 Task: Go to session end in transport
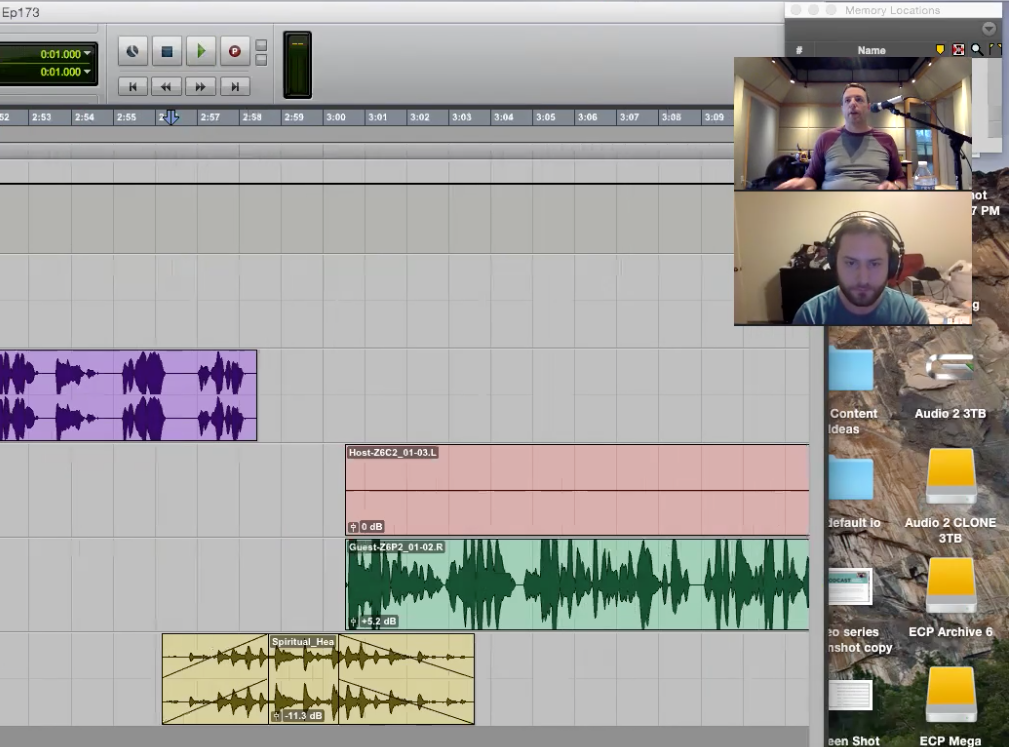pos(235,86)
